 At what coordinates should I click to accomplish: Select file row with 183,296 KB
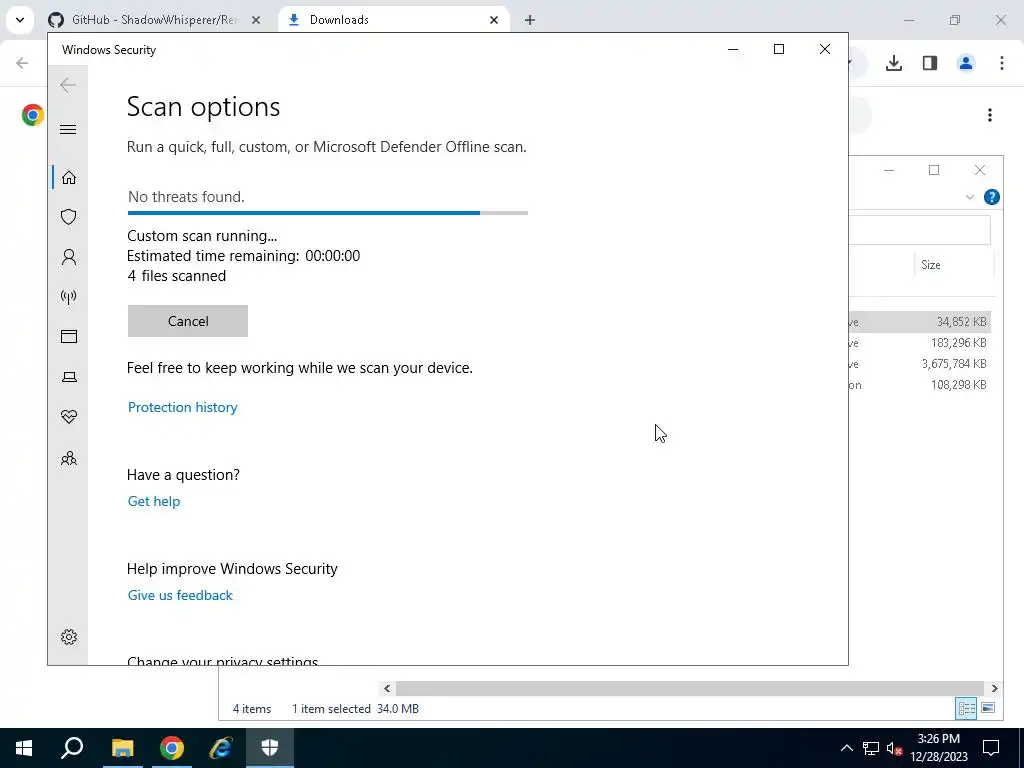[x=920, y=342]
